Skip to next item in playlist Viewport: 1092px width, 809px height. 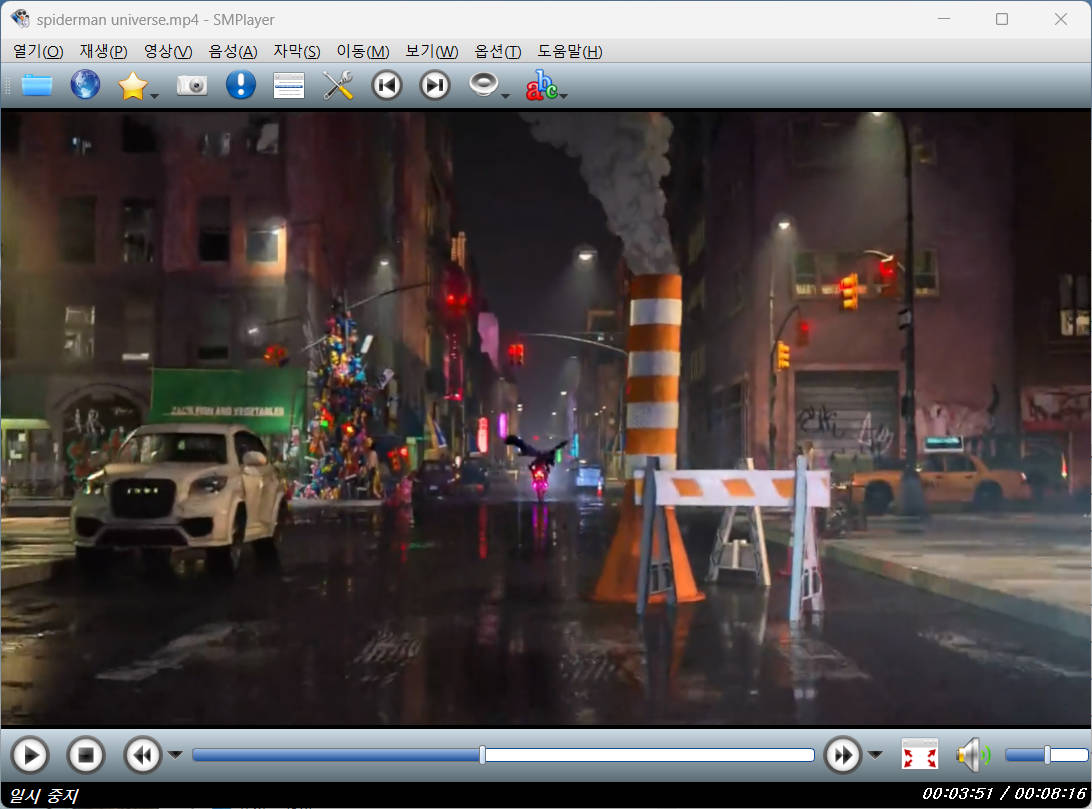[x=435, y=86]
